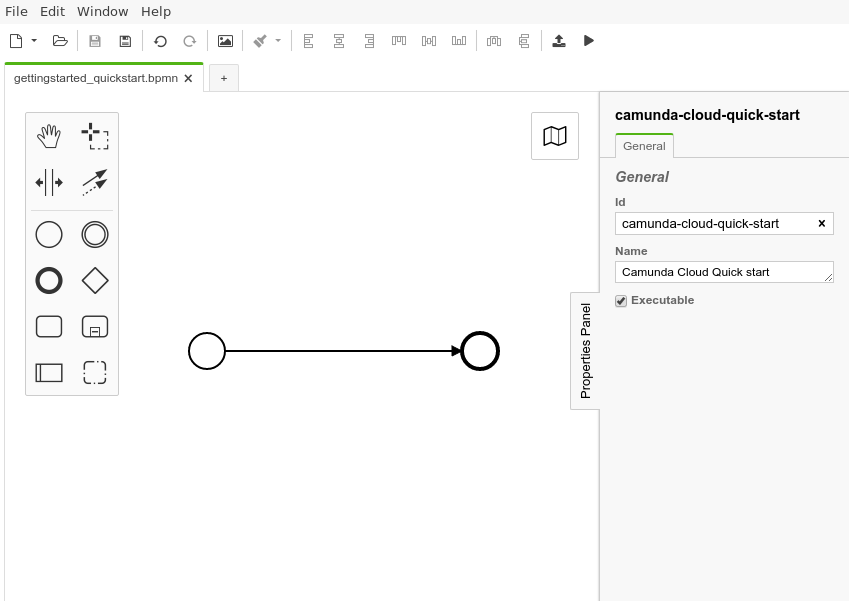This screenshot has width=849, height=601.
Task: Pick the space tool in palette
Action: 49,182
